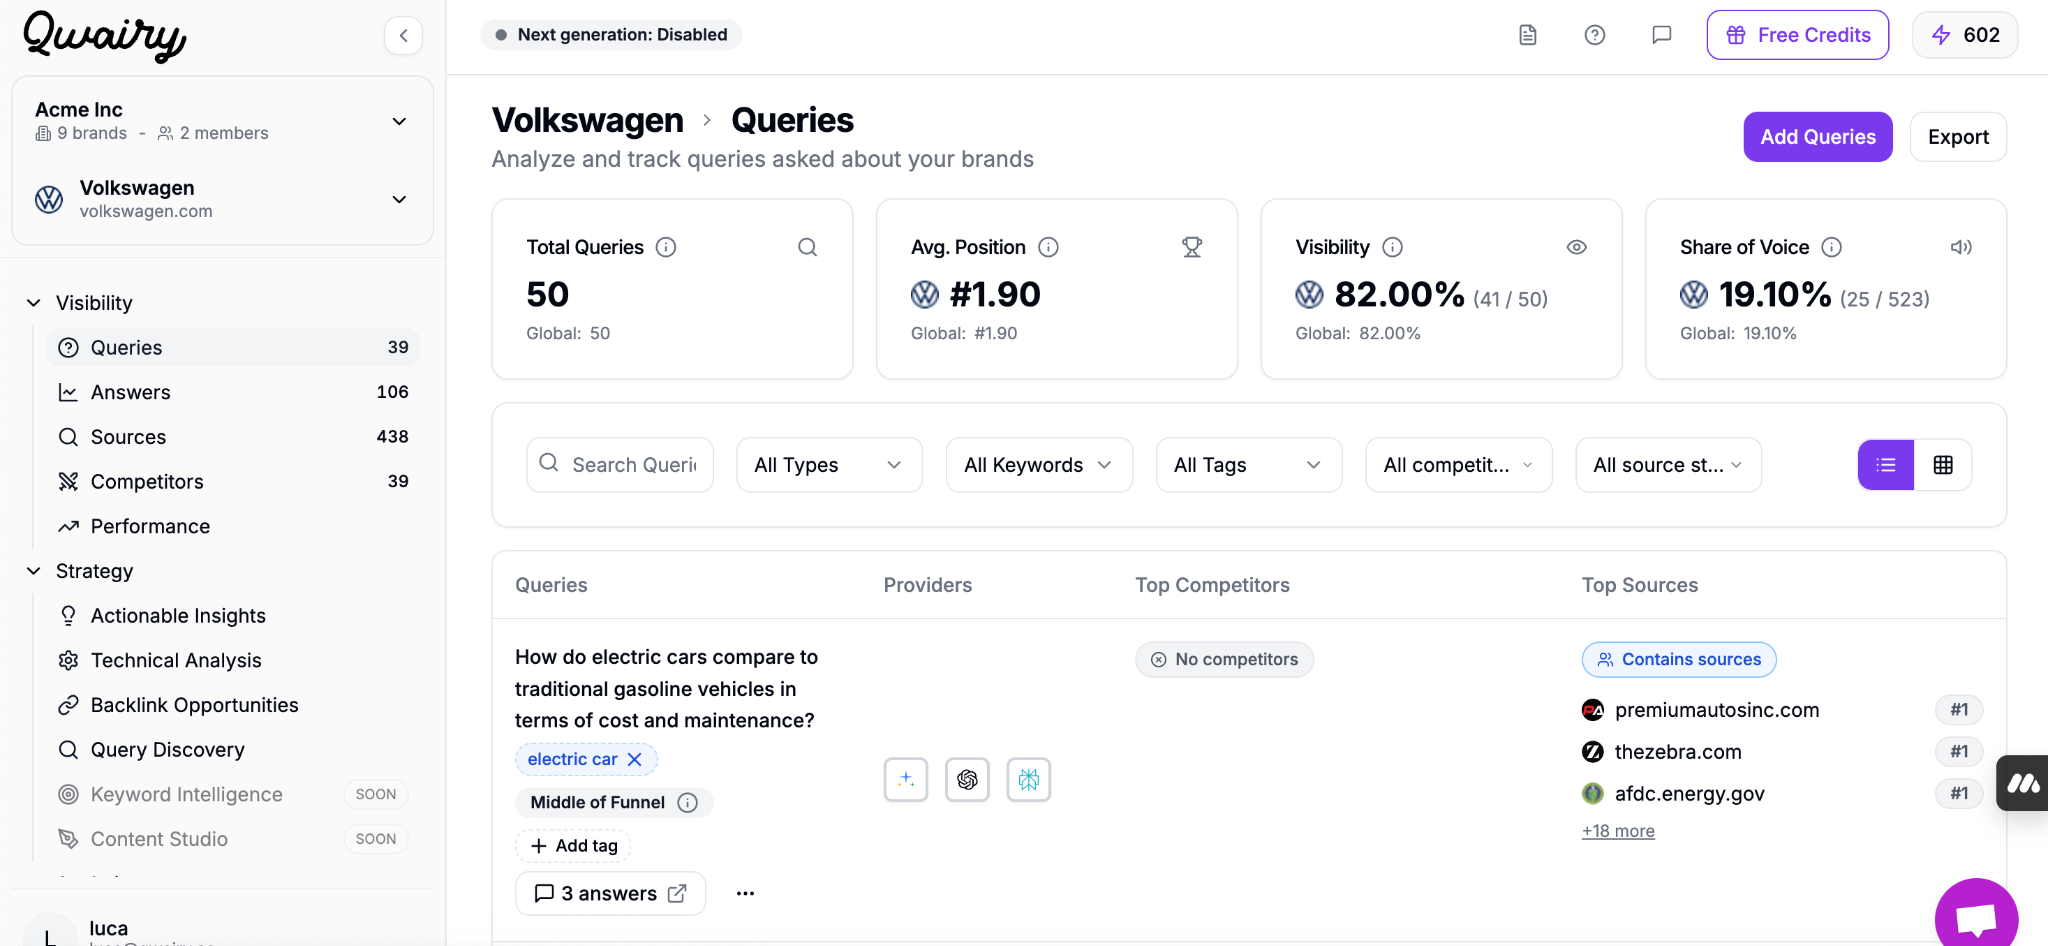
Task: Click the Add tag button
Action: pyautogui.click(x=574, y=846)
